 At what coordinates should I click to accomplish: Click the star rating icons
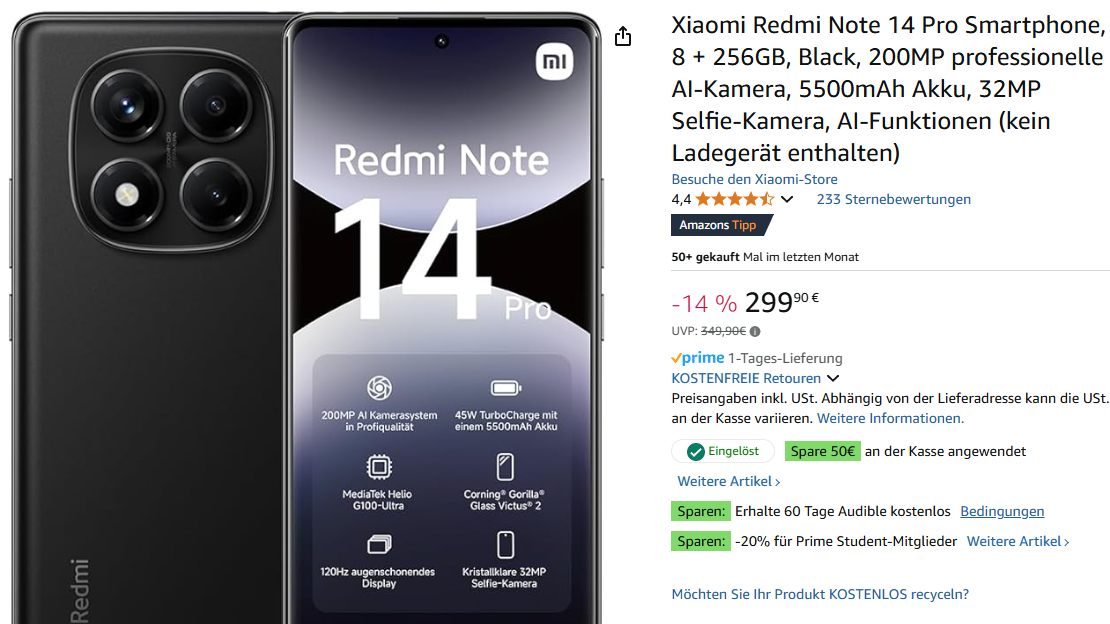[735, 200]
